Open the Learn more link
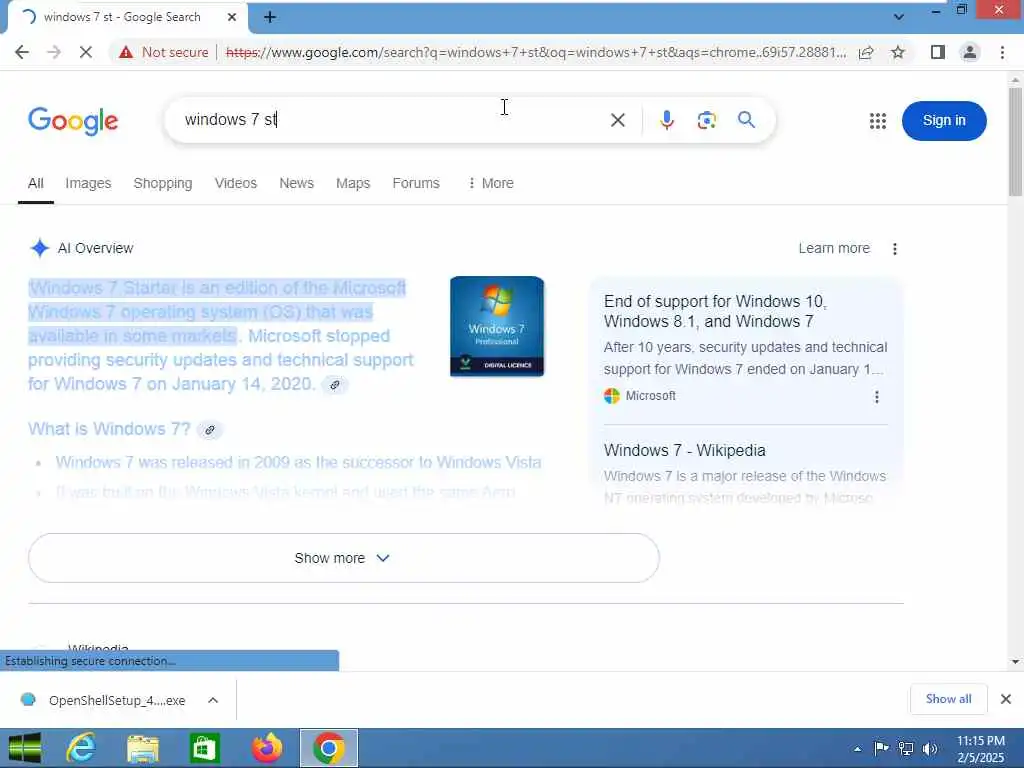 point(834,248)
